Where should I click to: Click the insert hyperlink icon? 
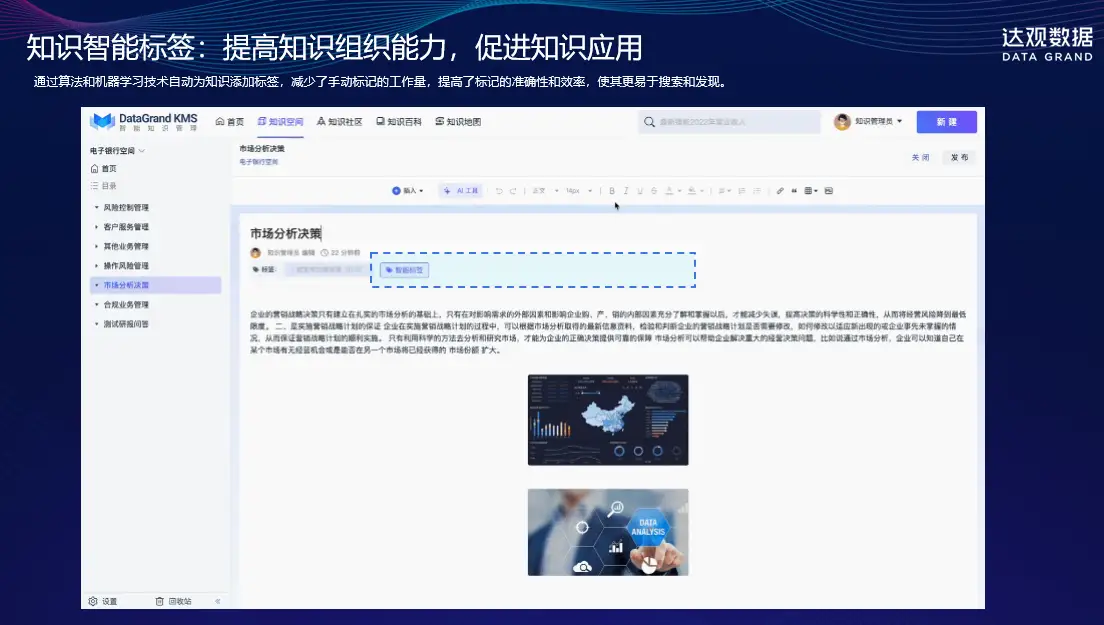tap(780, 191)
